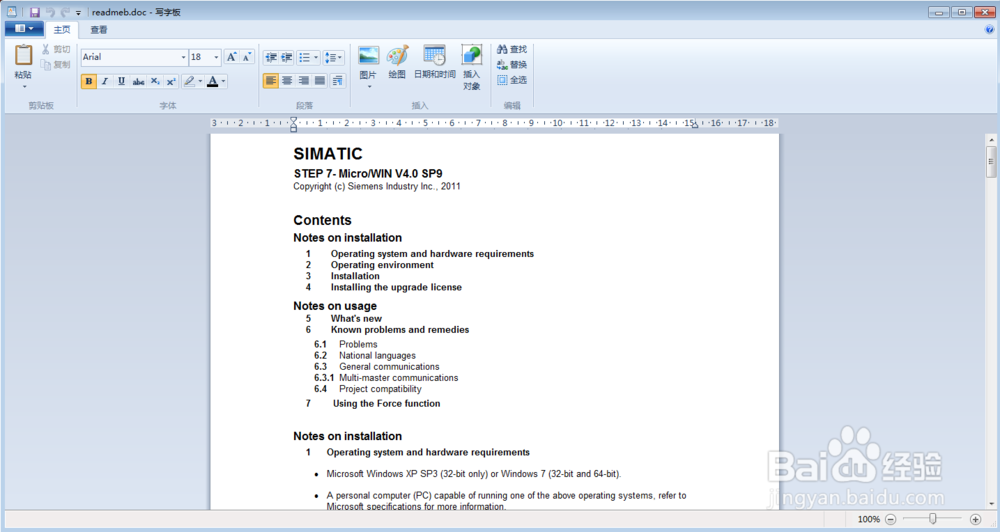Image resolution: width=1000 pixels, height=532 pixels.
Task: Find text with 查找
Action: (x=511, y=49)
